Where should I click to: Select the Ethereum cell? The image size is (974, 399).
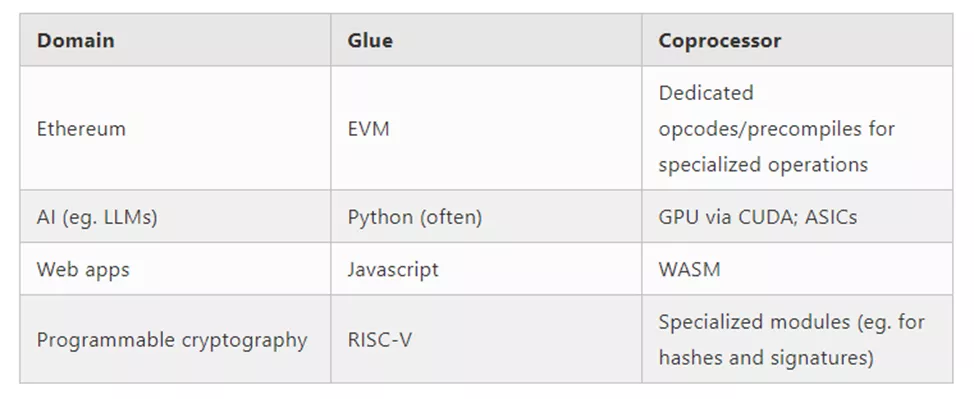[175, 129]
